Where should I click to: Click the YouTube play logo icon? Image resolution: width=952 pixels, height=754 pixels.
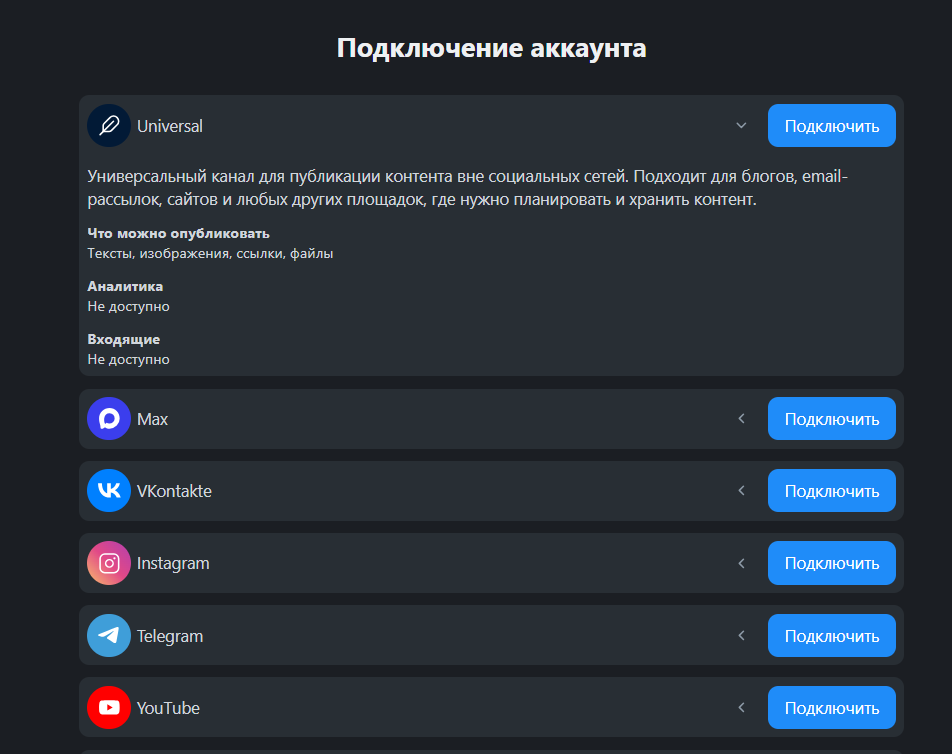[x=109, y=708]
